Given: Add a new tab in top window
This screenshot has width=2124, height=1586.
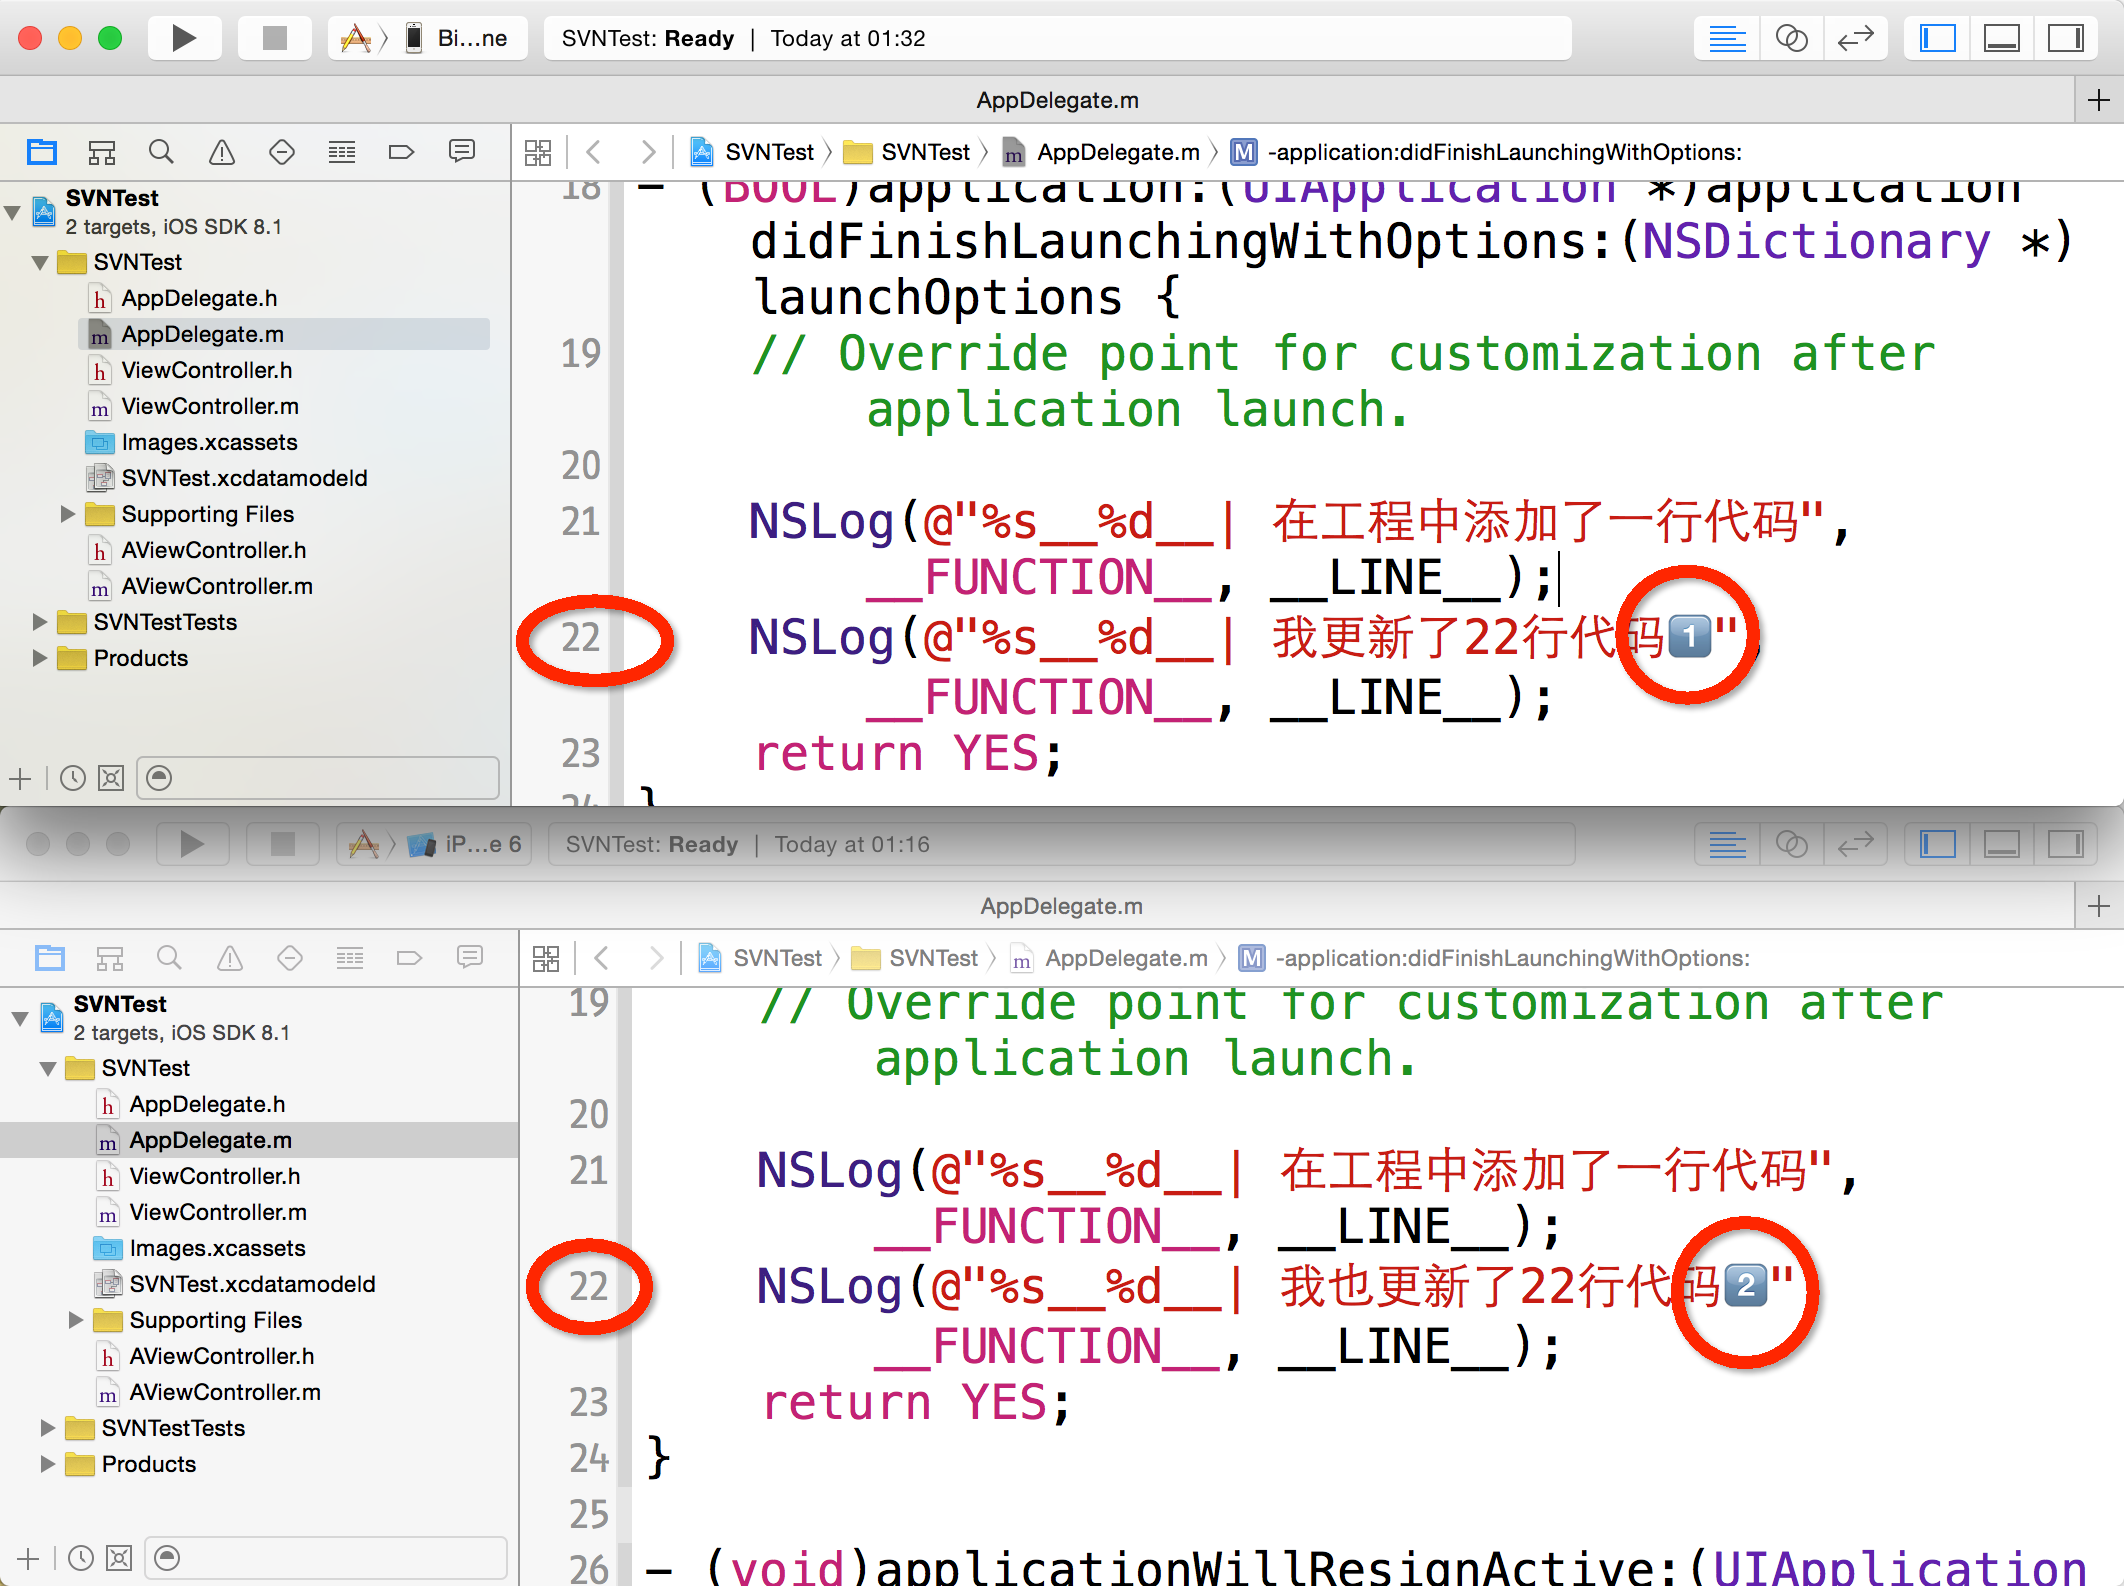Looking at the screenshot, I should pyautogui.click(x=2099, y=100).
